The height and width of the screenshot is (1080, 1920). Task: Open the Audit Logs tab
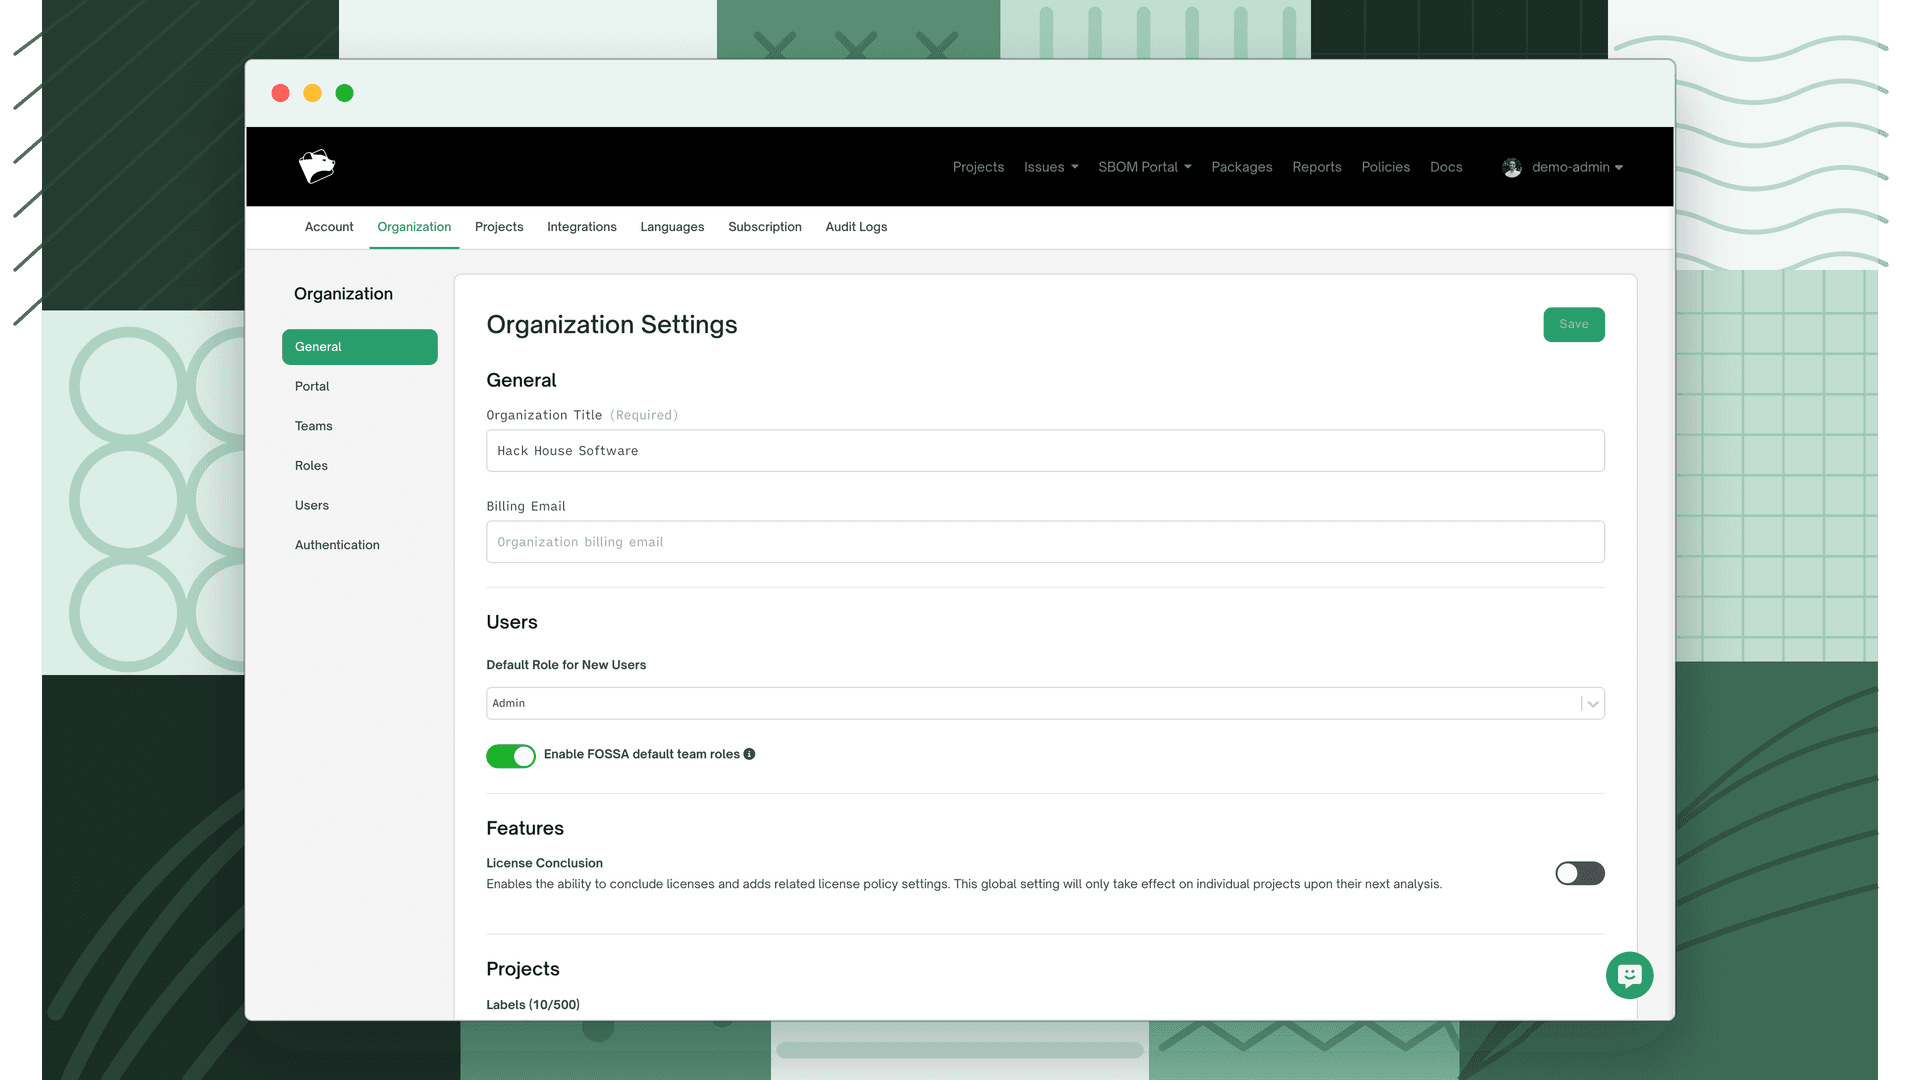coord(856,227)
